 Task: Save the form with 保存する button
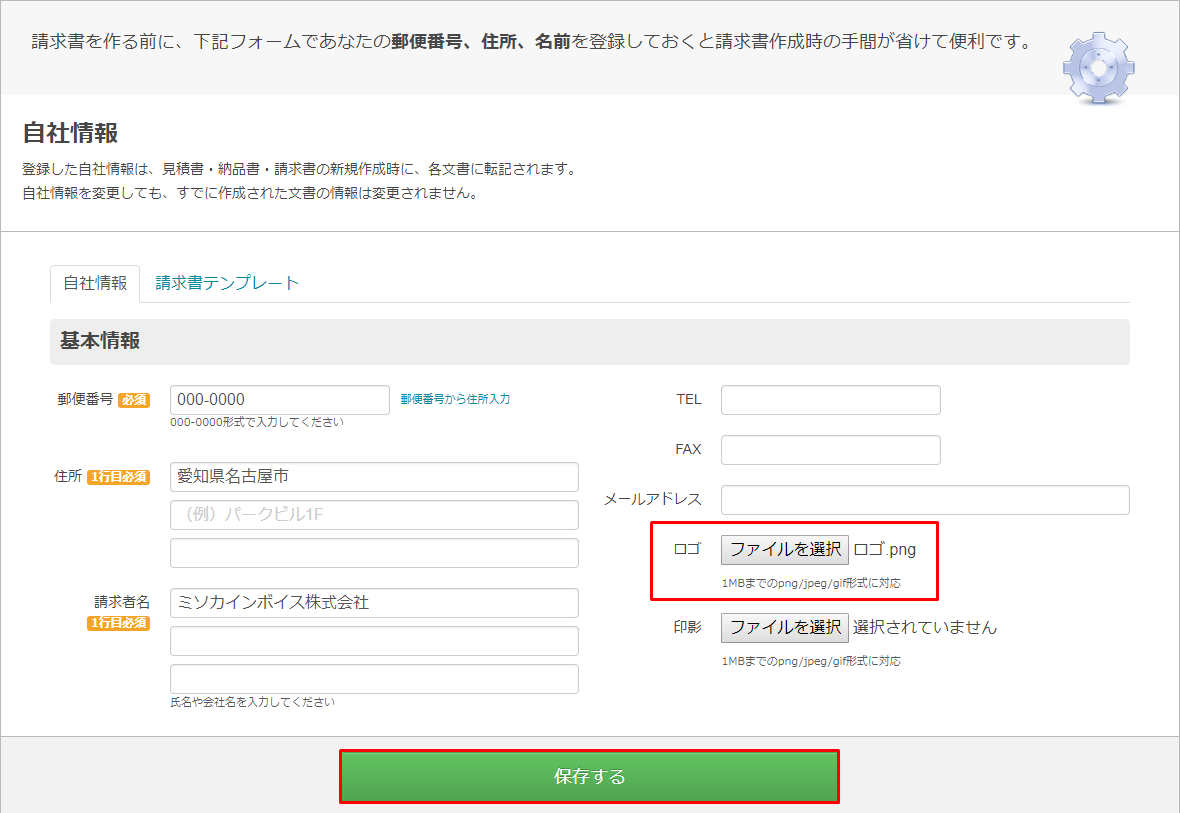[x=589, y=777]
